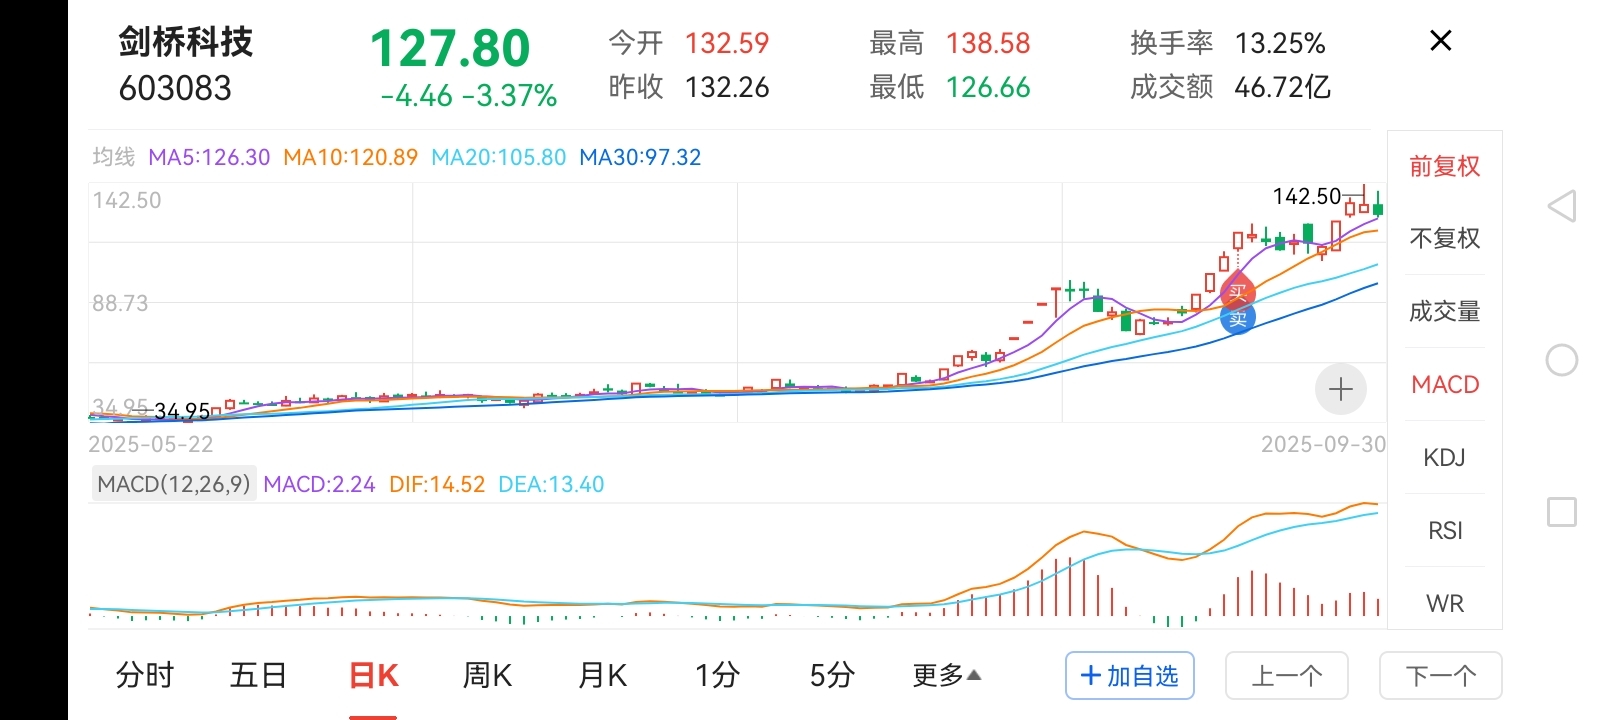Open 五日 five-day tab
The image size is (1600, 720).
(x=259, y=676)
